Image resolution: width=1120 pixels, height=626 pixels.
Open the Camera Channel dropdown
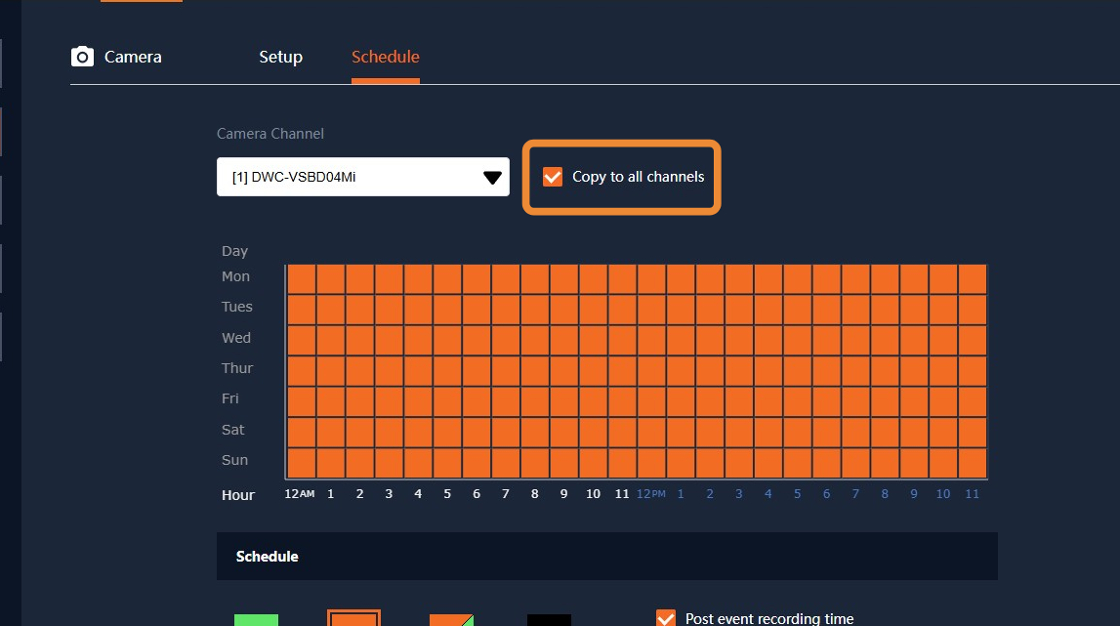click(363, 177)
